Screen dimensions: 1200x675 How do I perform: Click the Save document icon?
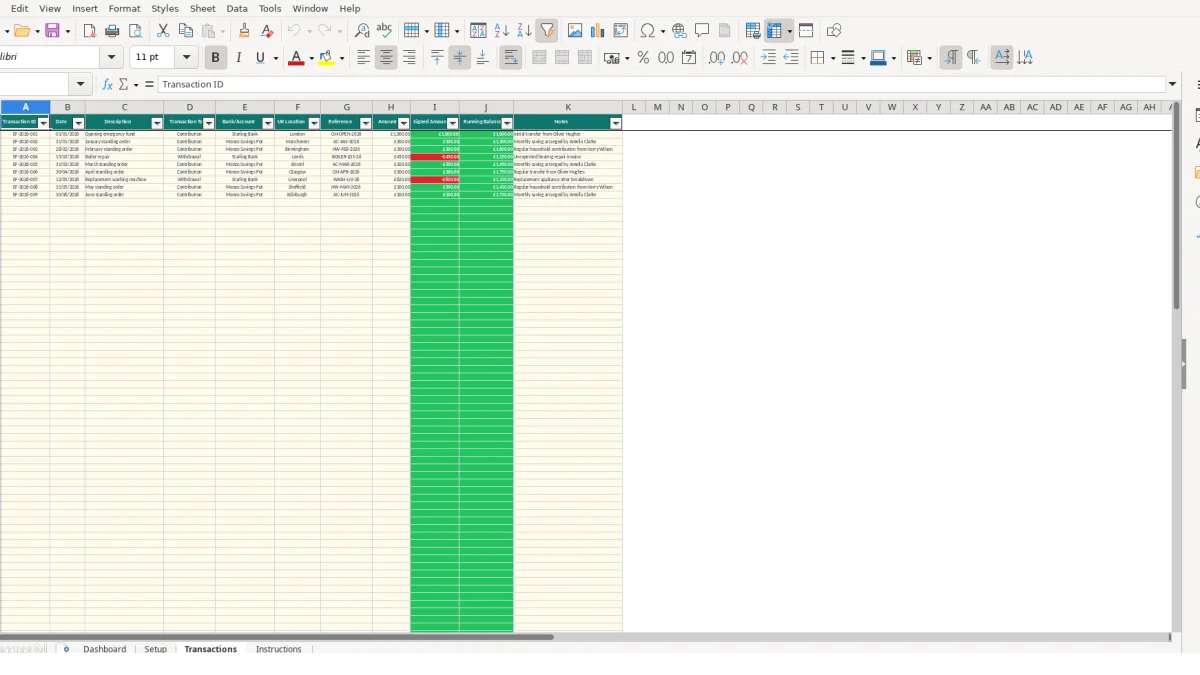point(52,31)
